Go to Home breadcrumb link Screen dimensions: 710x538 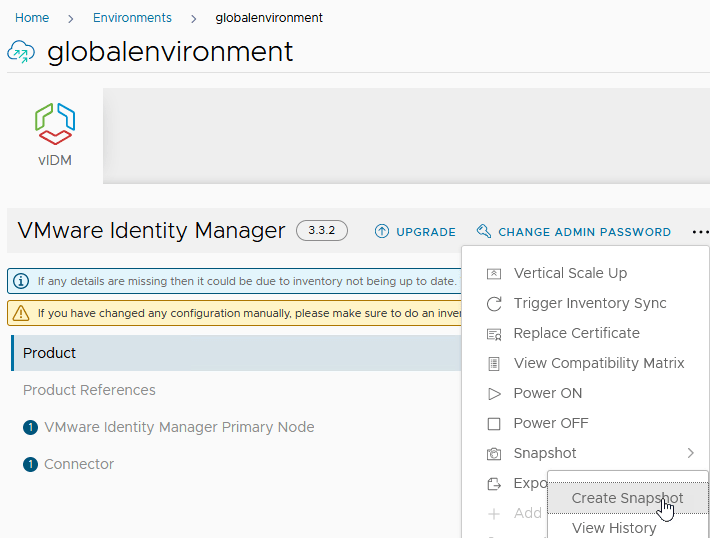click(x=32, y=18)
